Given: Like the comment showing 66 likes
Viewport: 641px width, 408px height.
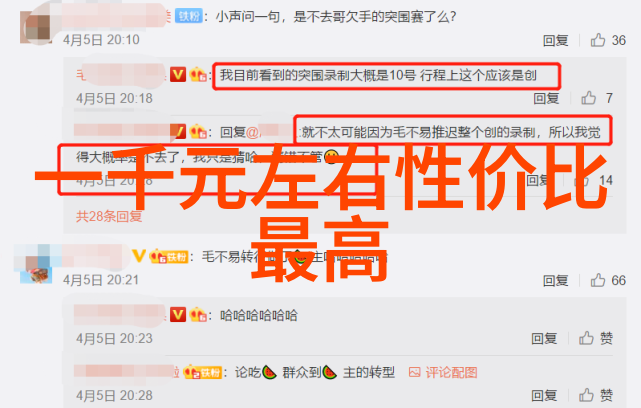Looking at the screenshot, I should (598, 280).
